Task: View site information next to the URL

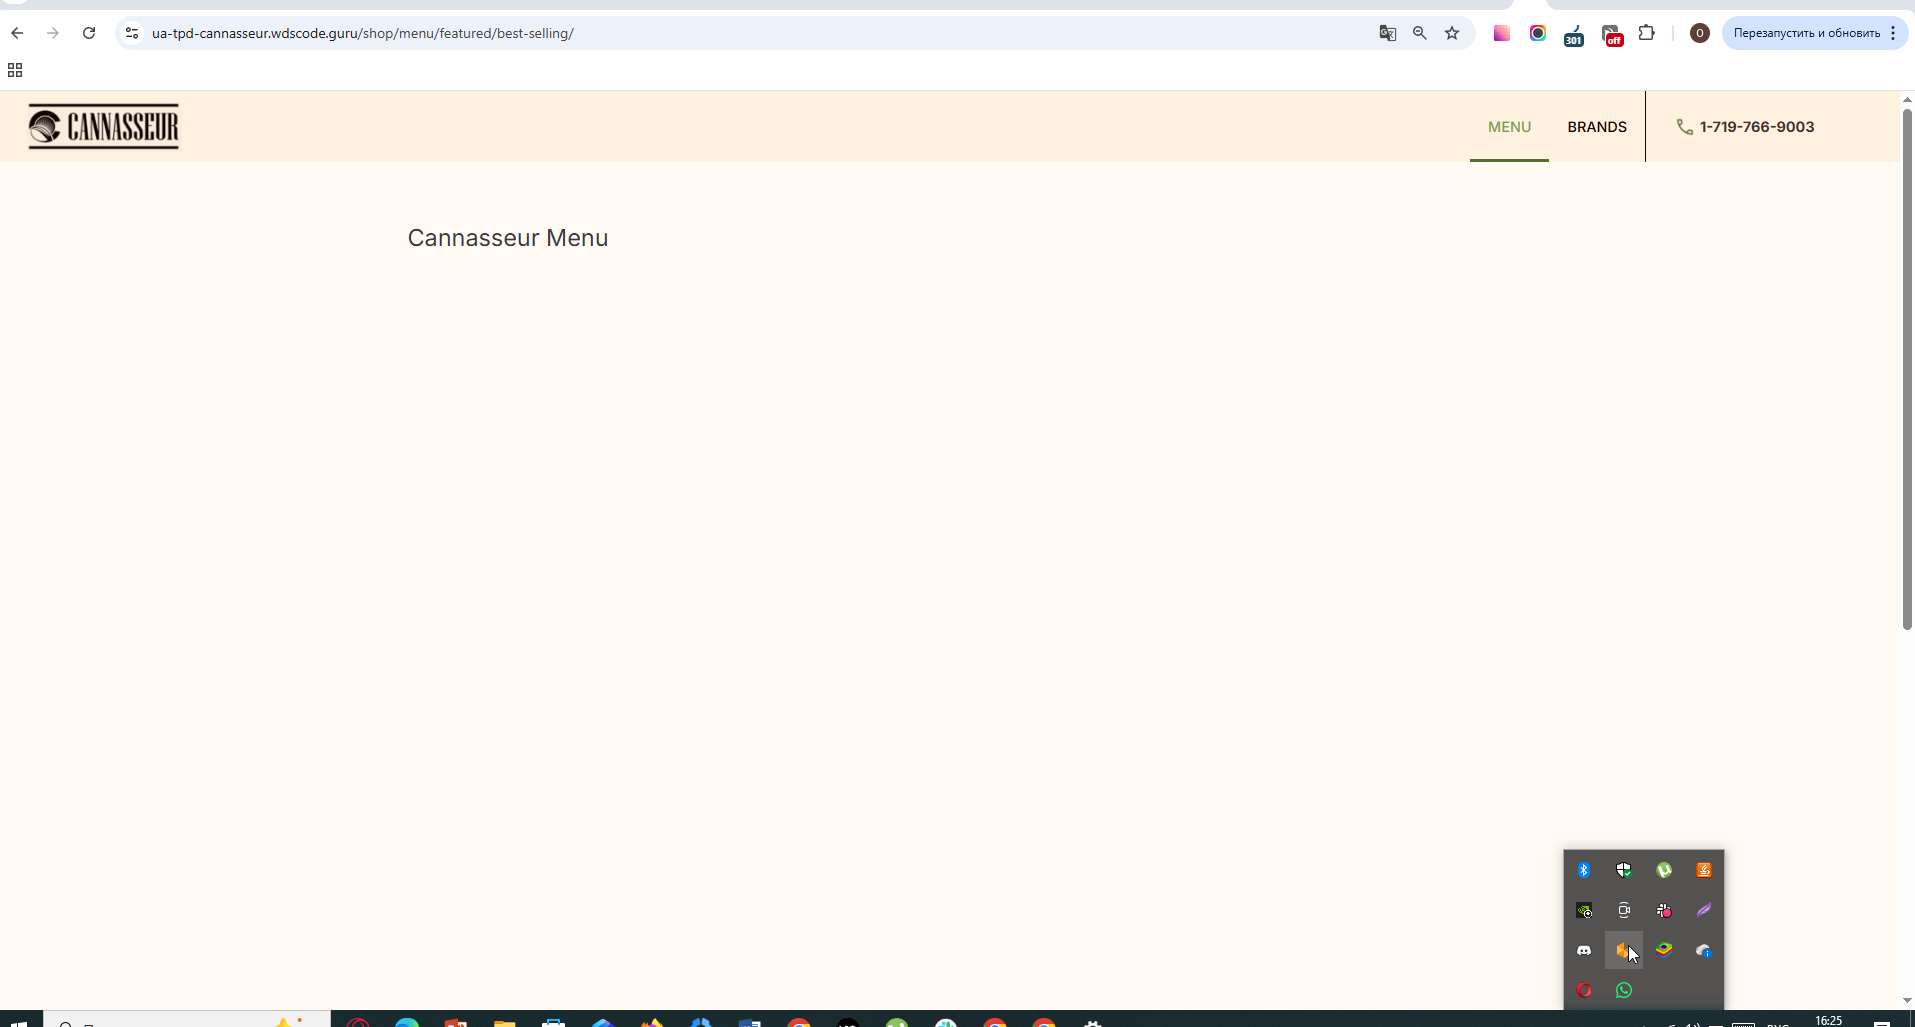Action: (132, 33)
